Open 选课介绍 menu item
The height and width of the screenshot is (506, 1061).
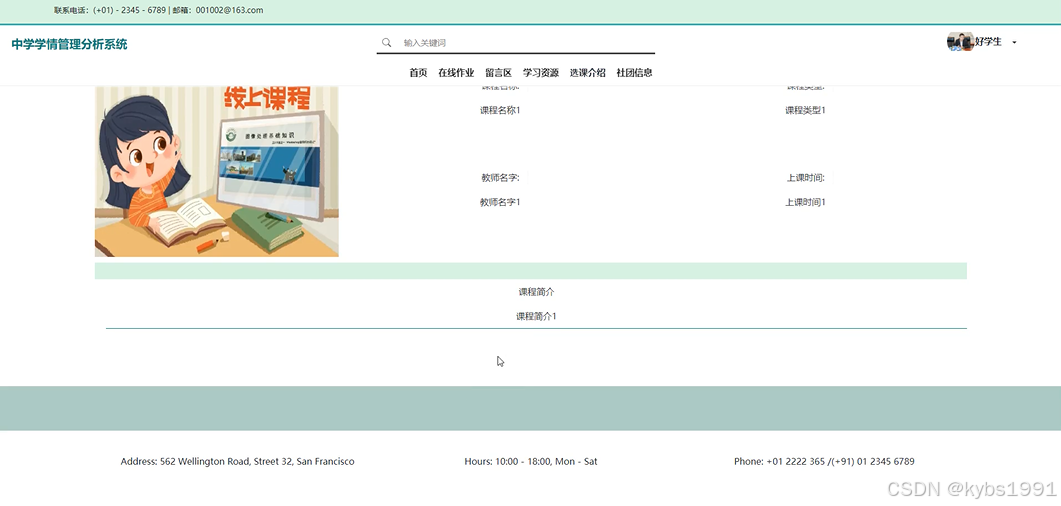point(587,73)
